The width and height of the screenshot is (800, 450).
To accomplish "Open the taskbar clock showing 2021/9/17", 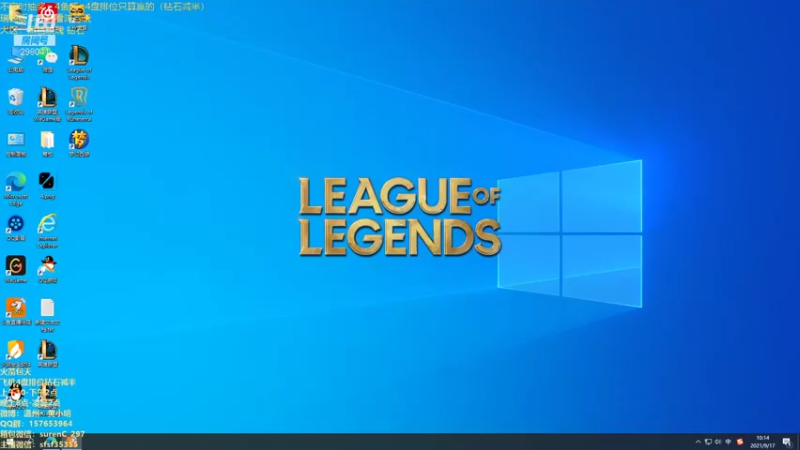I will [762, 442].
